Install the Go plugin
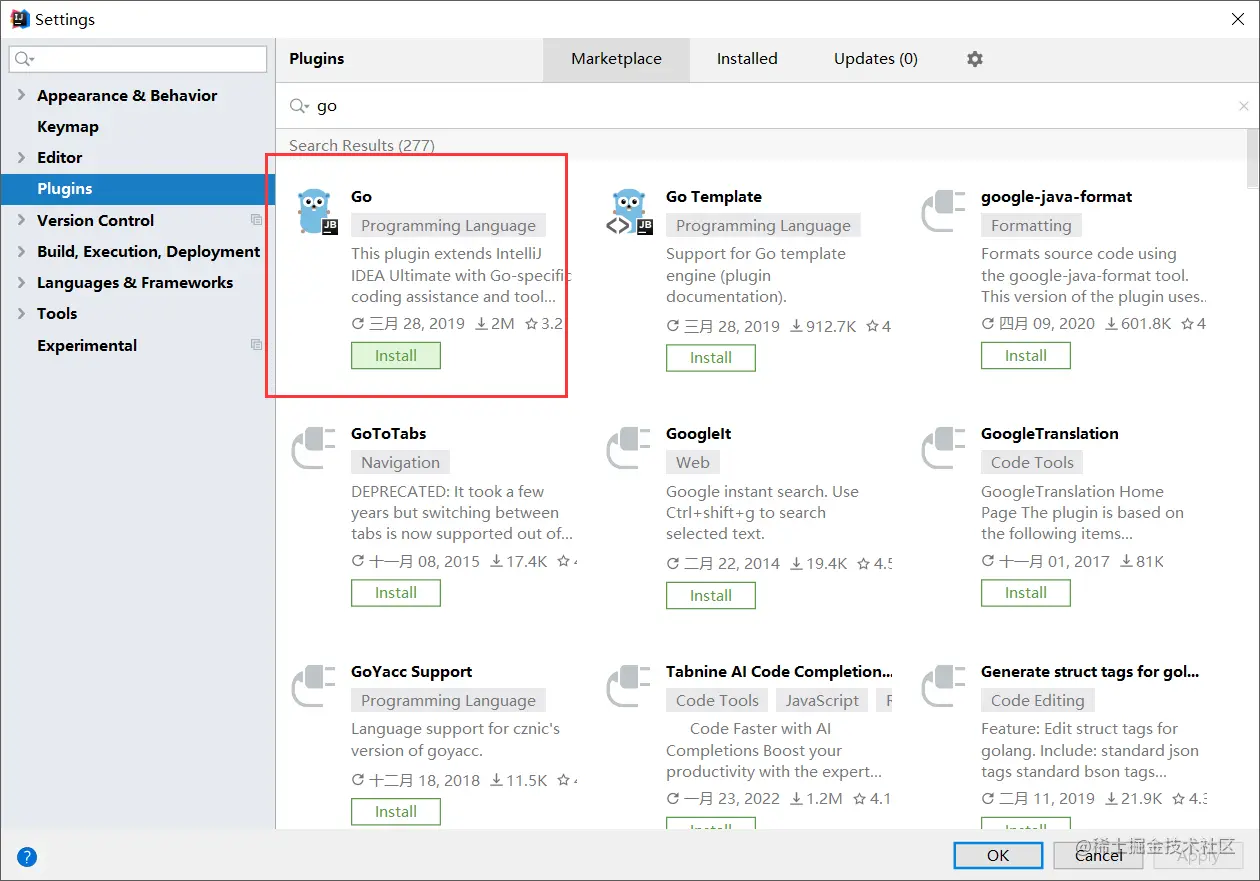Image resolution: width=1260 pixels, height=881 pixels. click(396, 356)
